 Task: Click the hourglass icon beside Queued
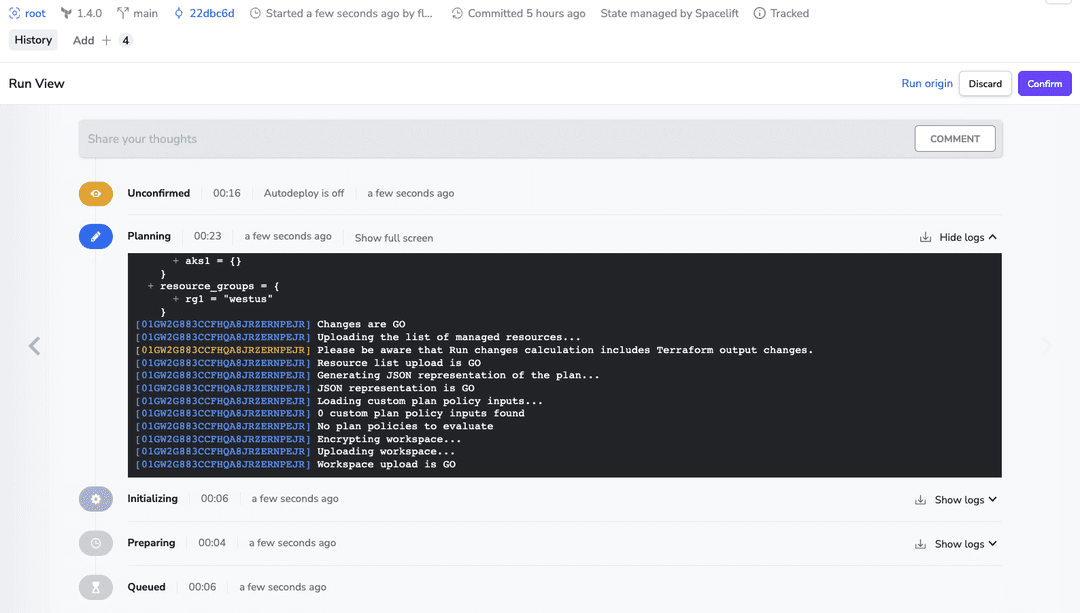[x=95, y=587]
